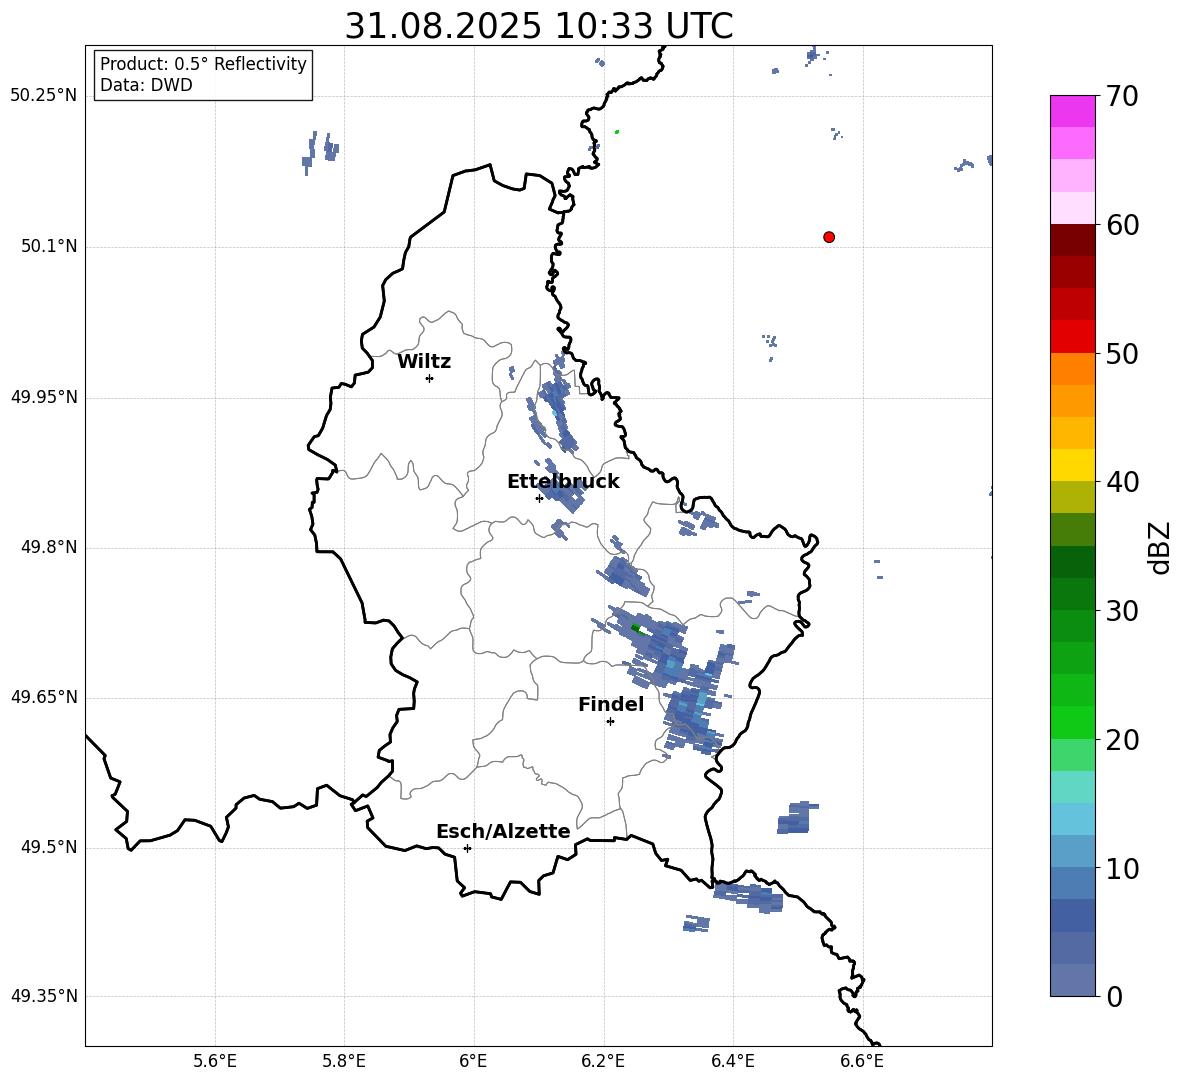Click the dBZ colorbar axis label

[1161, 547]
